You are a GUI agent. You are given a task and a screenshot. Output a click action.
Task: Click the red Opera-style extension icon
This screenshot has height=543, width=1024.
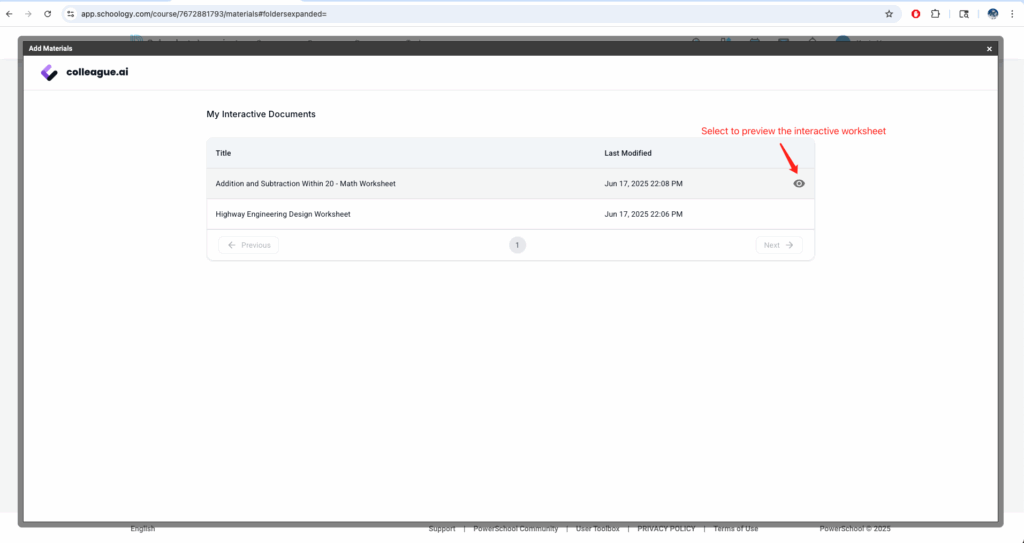pos(915,14)
